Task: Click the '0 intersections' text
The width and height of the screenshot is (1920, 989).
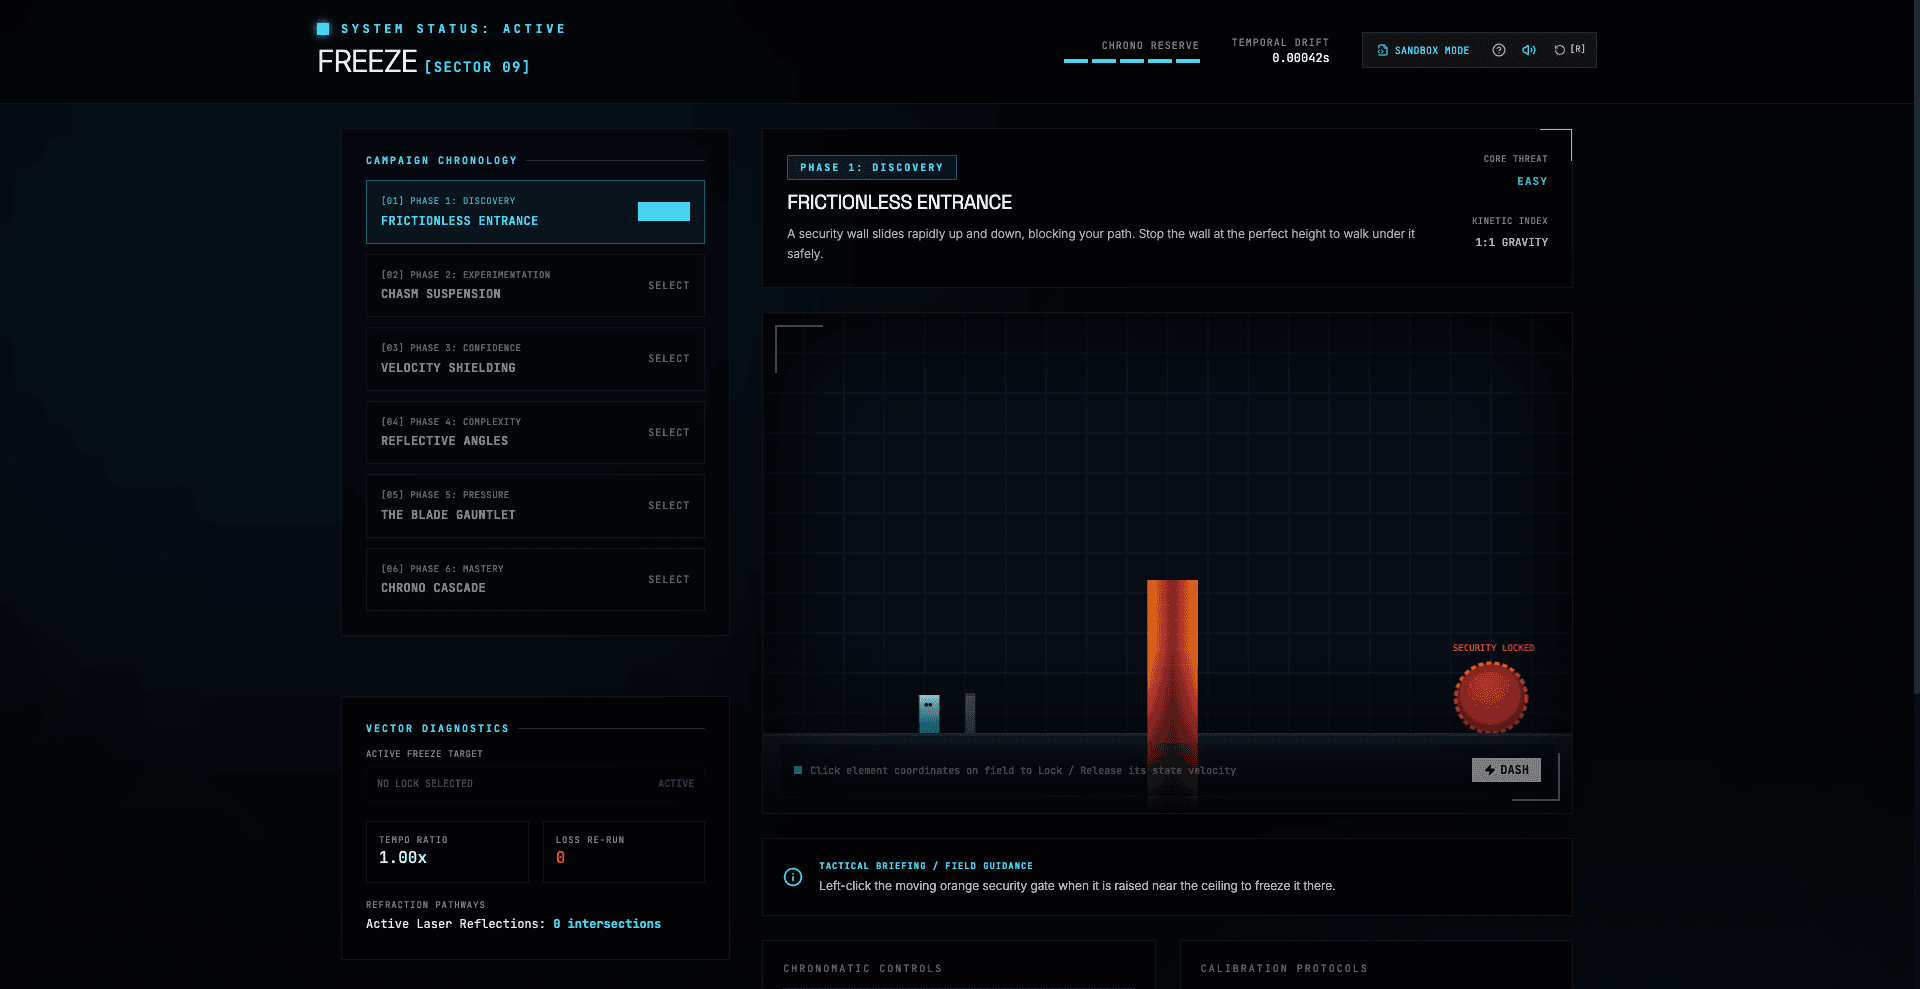Action: pos(607,924)
